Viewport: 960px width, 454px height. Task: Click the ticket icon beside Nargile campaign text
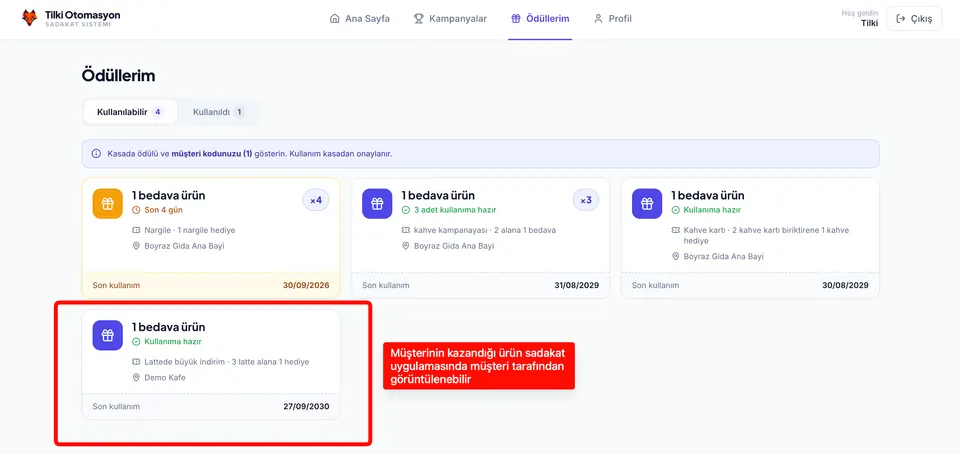click(136, 231)
